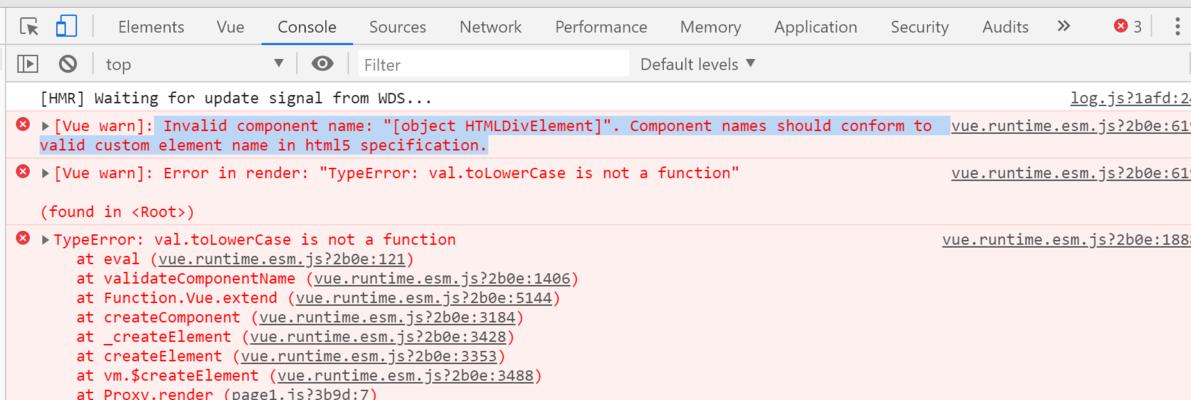Switch to the Vue tab

point(230,27)
